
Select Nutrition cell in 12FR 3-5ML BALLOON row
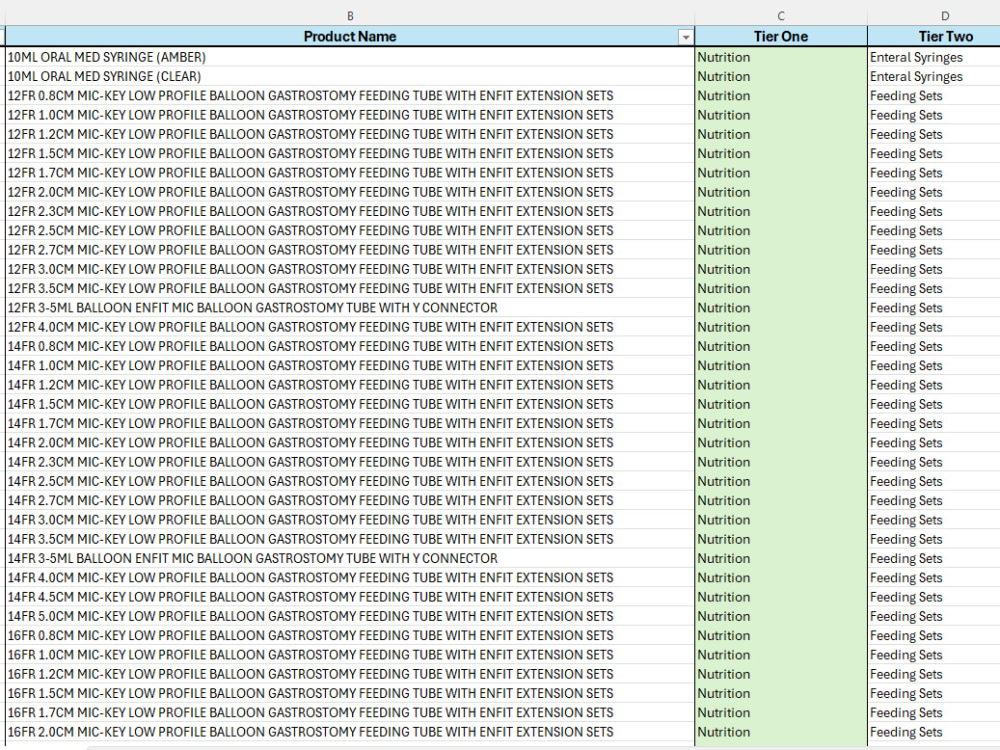tap(781, 307)
